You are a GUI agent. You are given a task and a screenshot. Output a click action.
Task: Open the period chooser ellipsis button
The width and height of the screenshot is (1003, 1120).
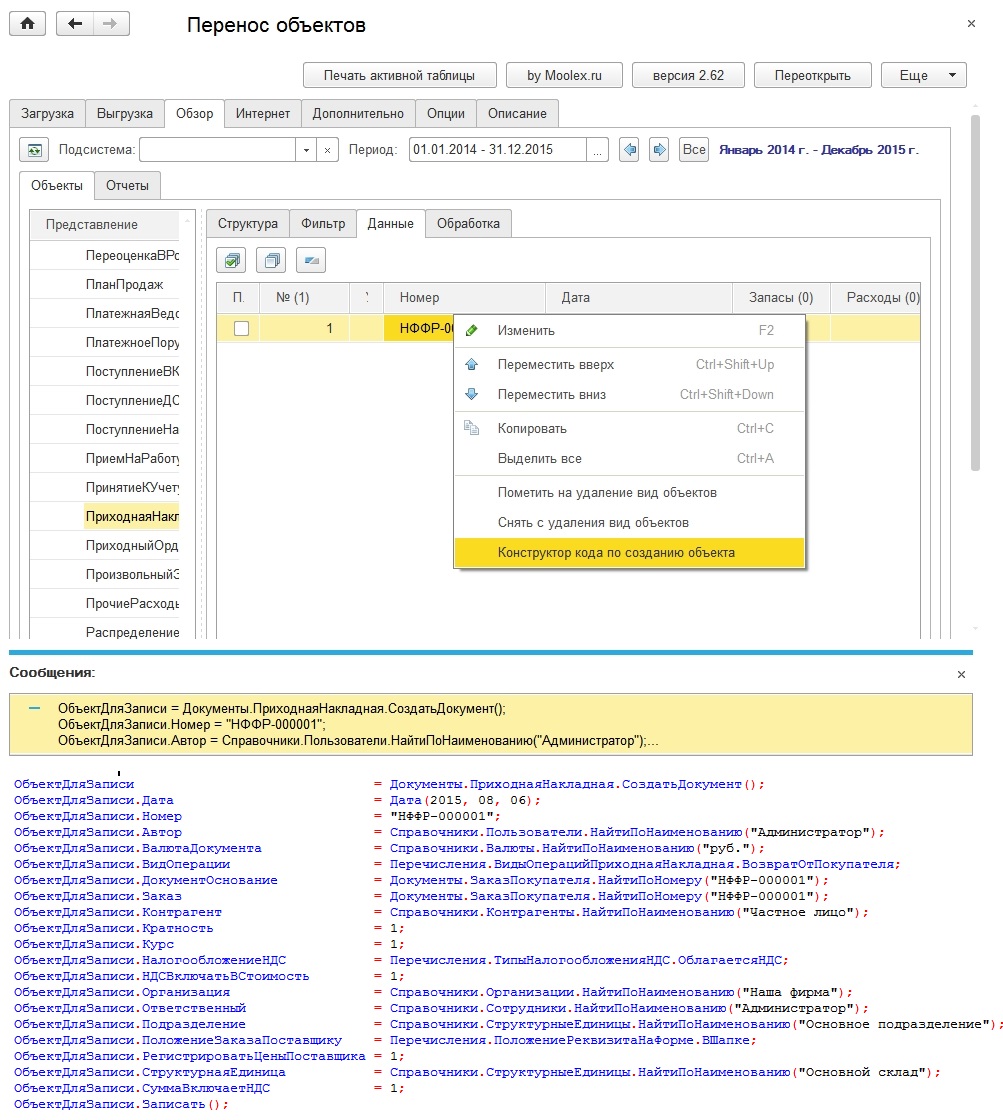click(x=597, y=150)
